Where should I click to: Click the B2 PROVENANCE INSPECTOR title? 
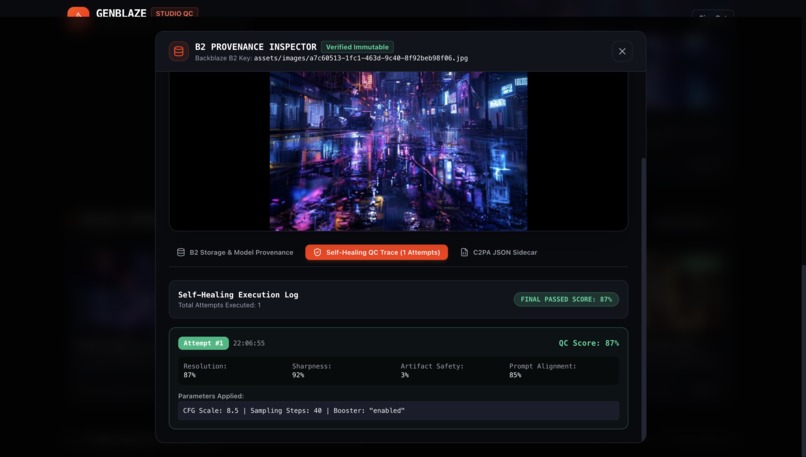coord(255,47)
